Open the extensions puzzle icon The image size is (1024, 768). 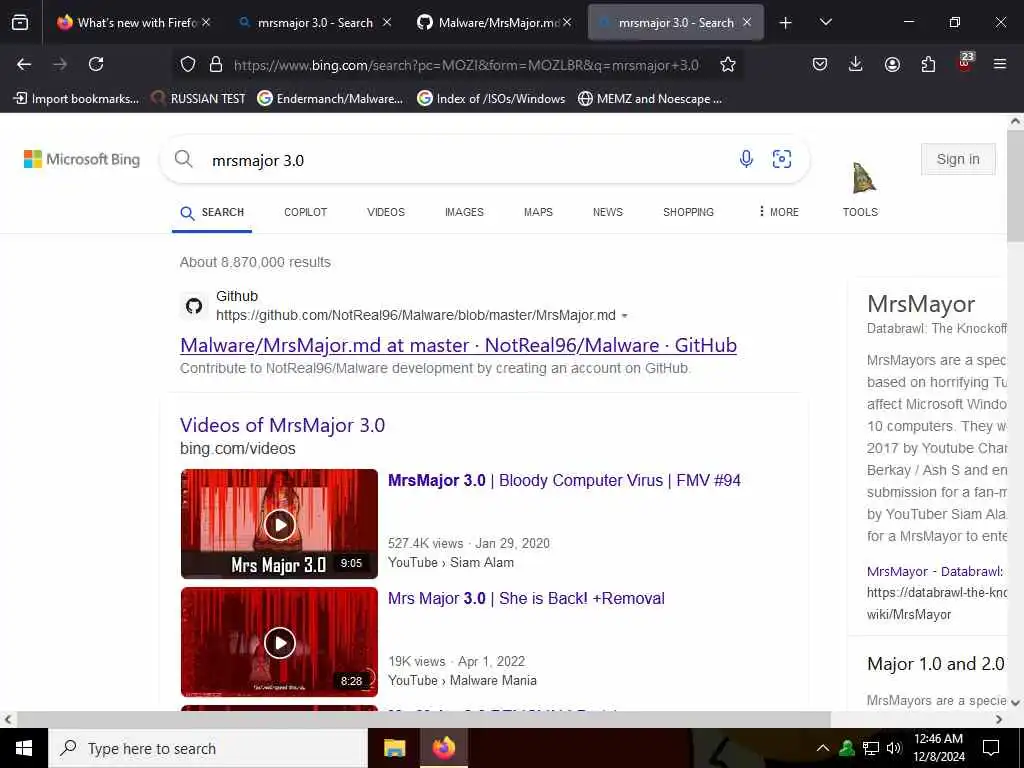pyautogui.click(x=928, y=64)
